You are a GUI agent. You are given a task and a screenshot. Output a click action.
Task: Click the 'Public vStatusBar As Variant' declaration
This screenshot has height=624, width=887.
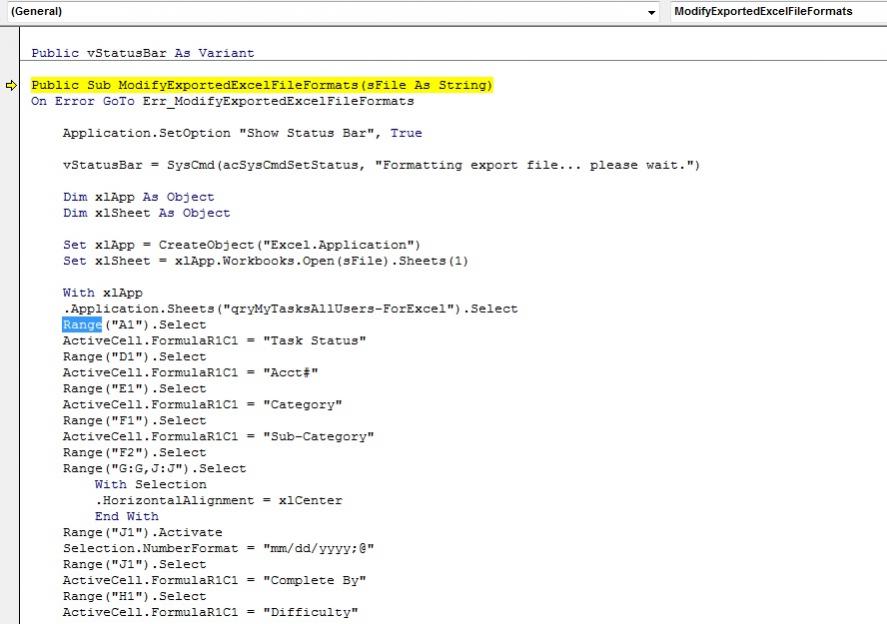pyautogui.click(x=143, y=53)
